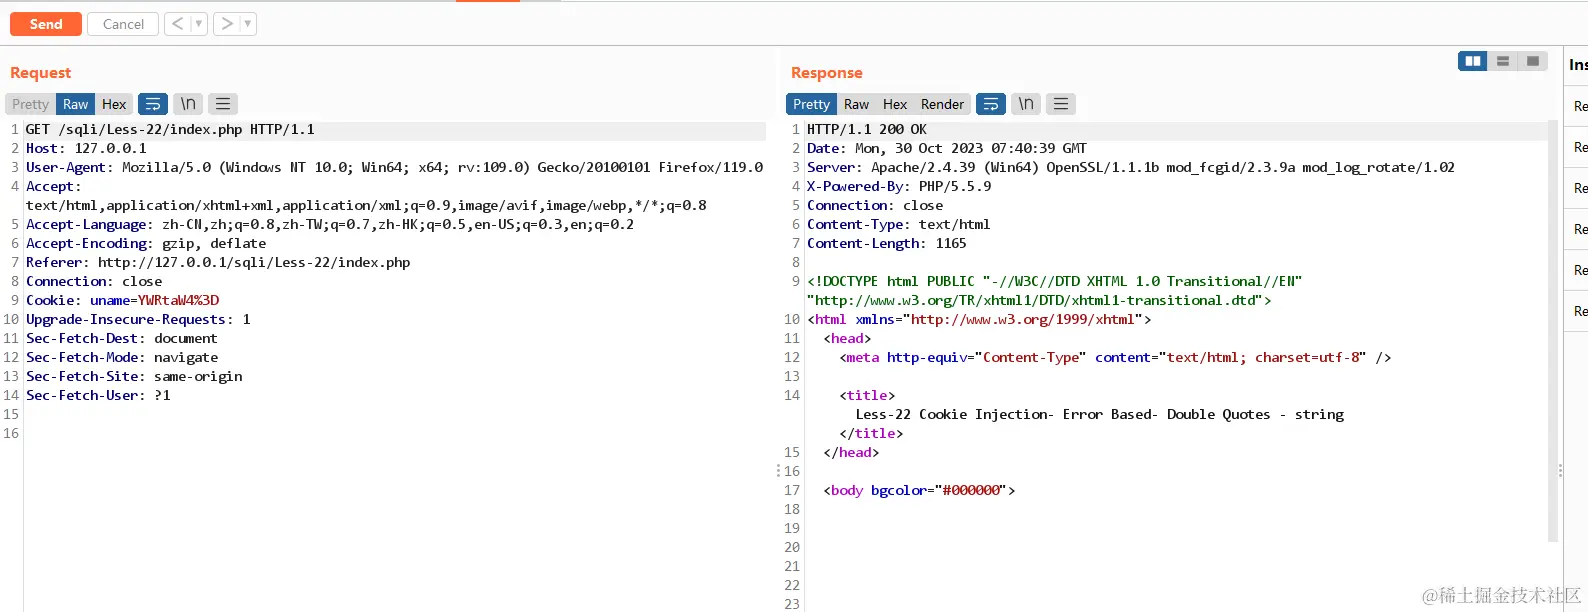The image size is (1588, 612).
Task: Click the Connection: close request header
Action: coord(94,281)
